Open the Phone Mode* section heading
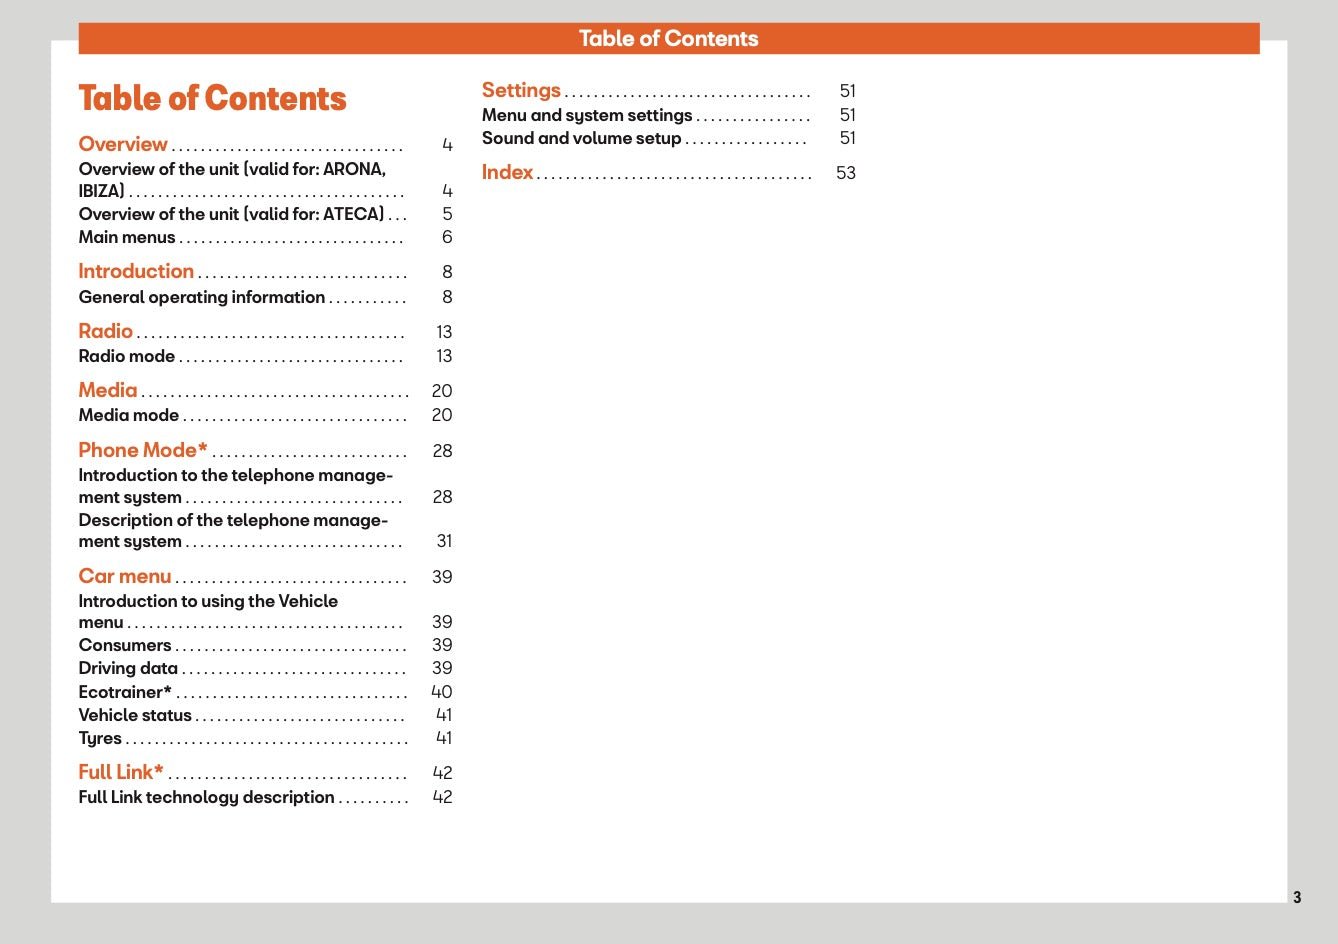The image size is (1338, 944). [x=143, y=450]
